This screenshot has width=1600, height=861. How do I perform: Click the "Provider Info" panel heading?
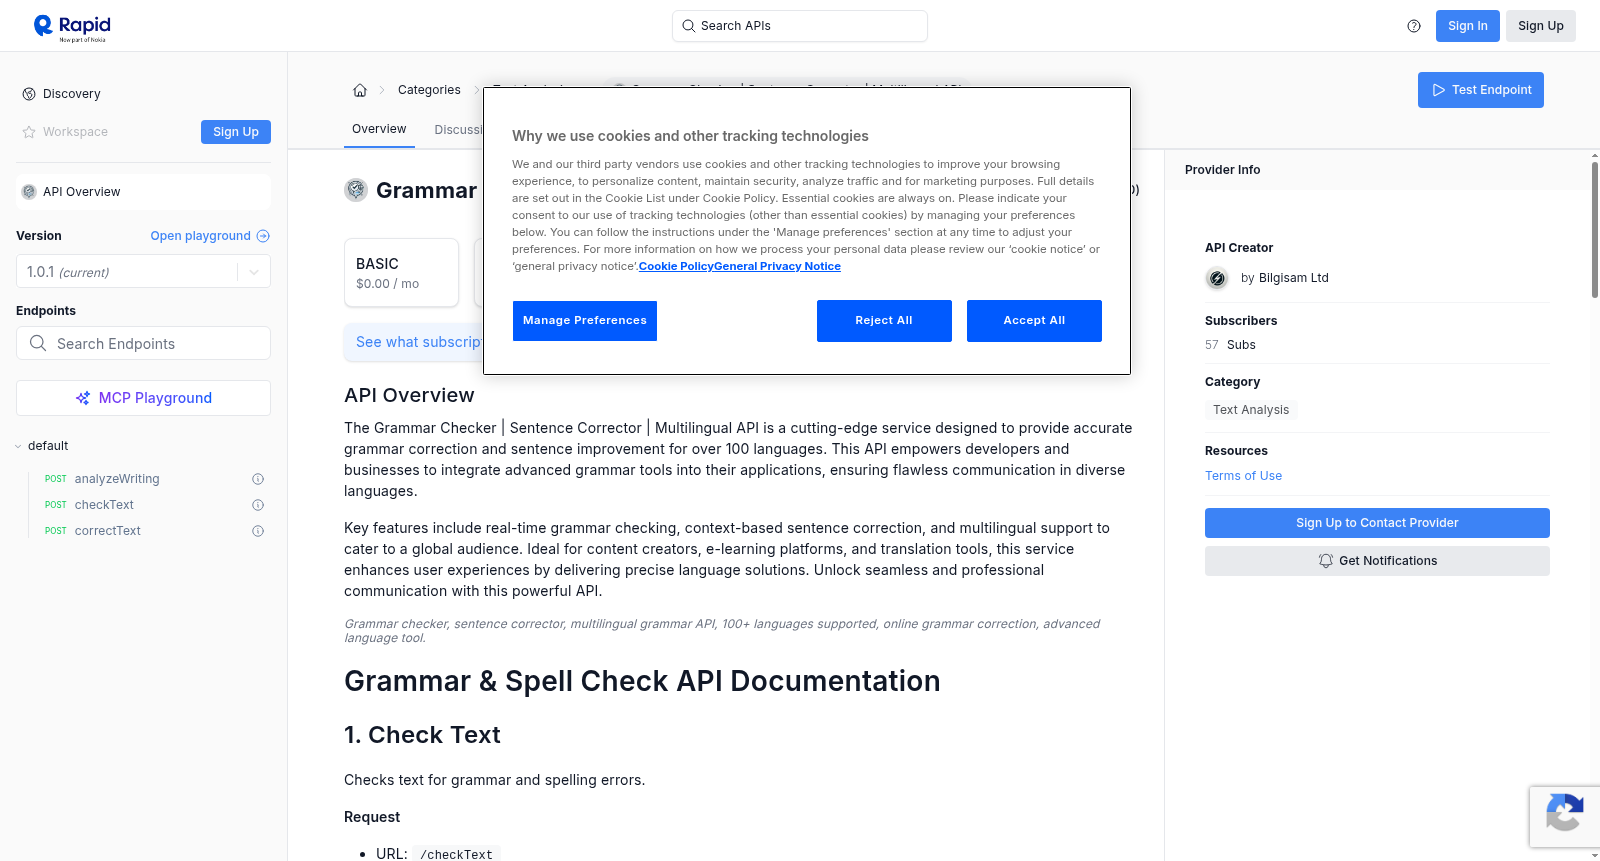click(1222, 170)
